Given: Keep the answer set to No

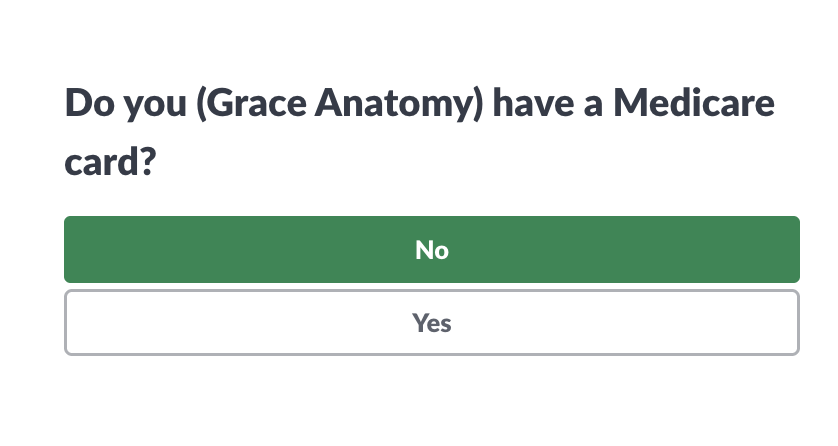Looking at the screenshot, I should pos(431,250).
